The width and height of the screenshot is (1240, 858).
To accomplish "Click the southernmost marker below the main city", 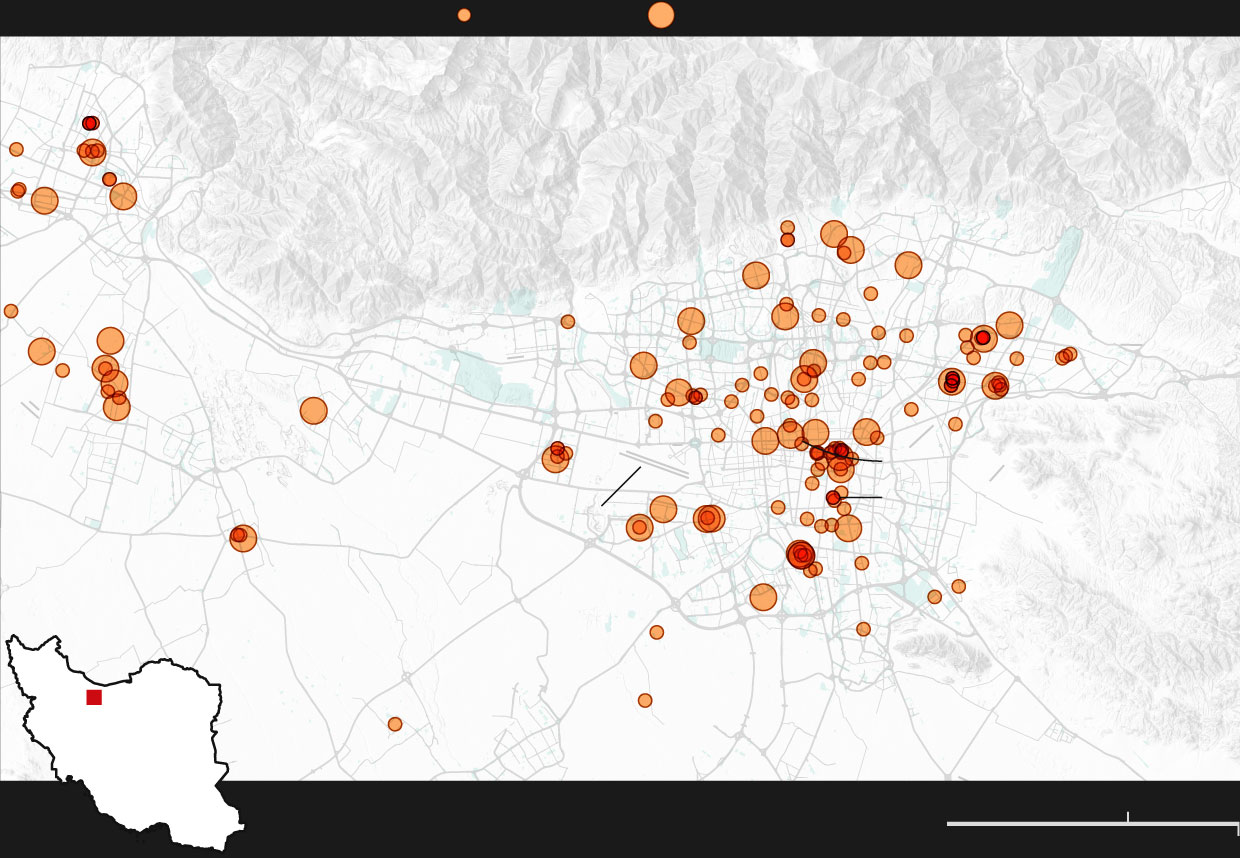I will click(x=645, y=701).
